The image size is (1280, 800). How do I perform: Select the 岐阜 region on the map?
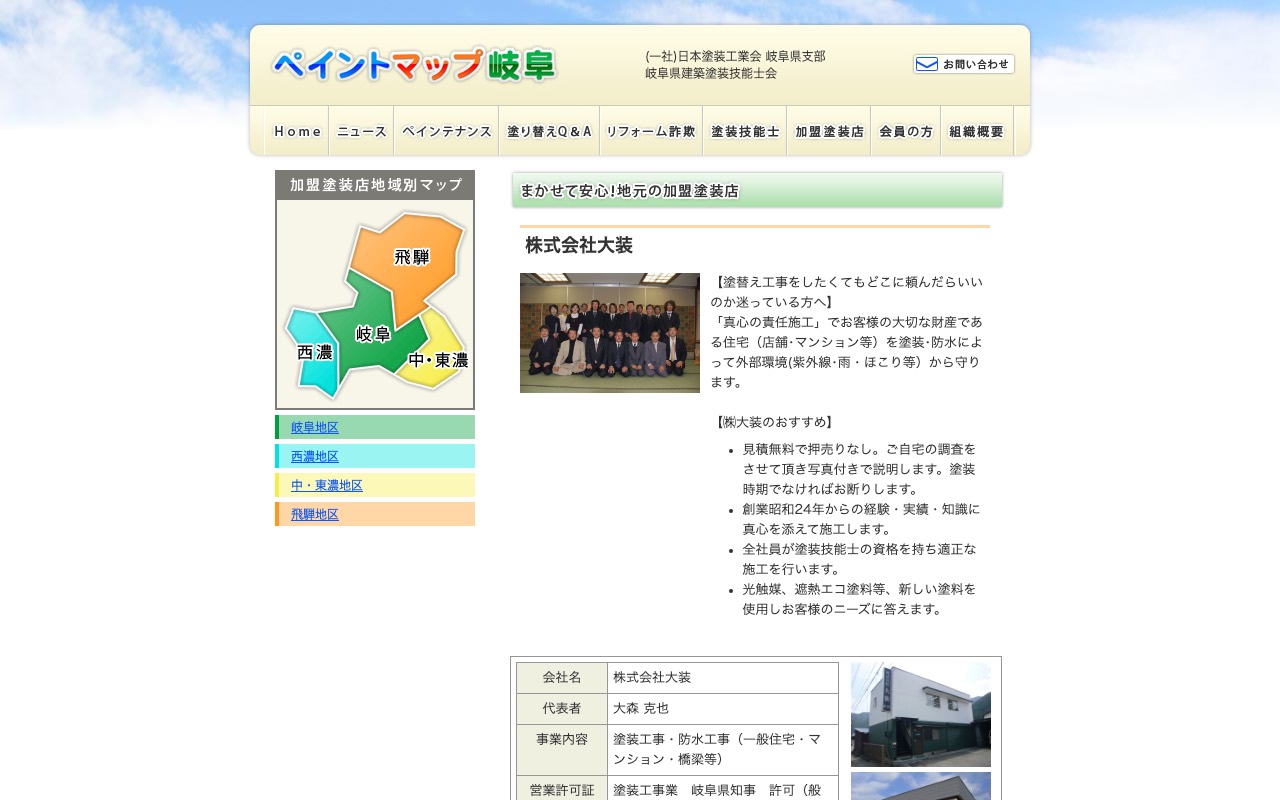(372, 334)
